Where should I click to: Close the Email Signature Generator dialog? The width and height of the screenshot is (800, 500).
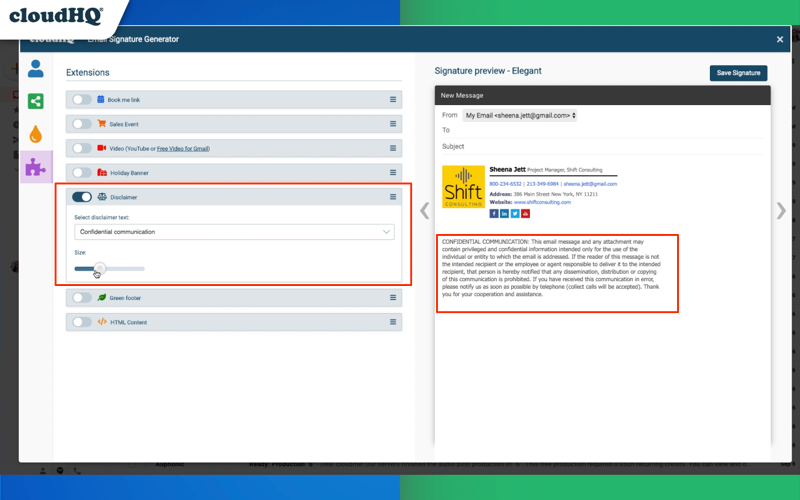(780, 39)
